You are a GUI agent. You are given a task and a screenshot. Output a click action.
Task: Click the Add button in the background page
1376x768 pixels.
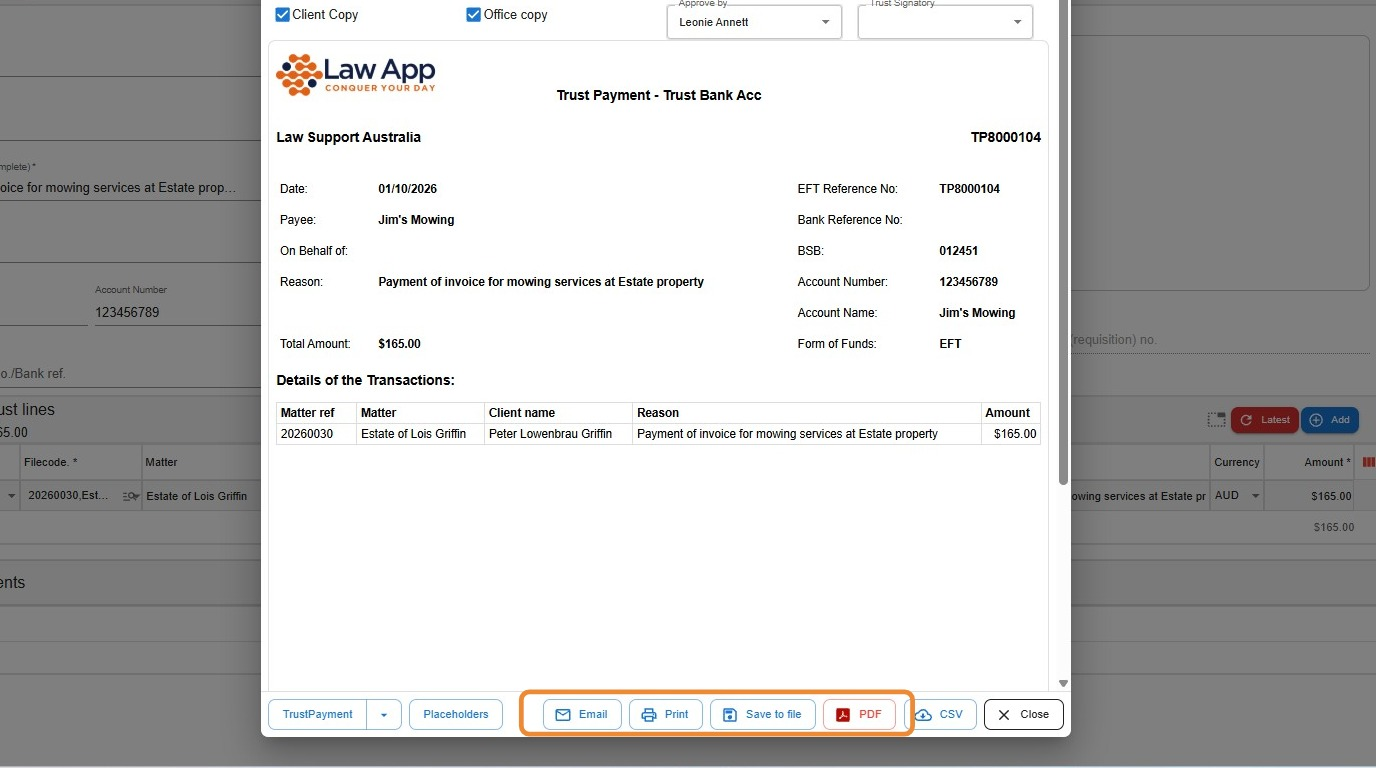click(x=1330, y=420)
